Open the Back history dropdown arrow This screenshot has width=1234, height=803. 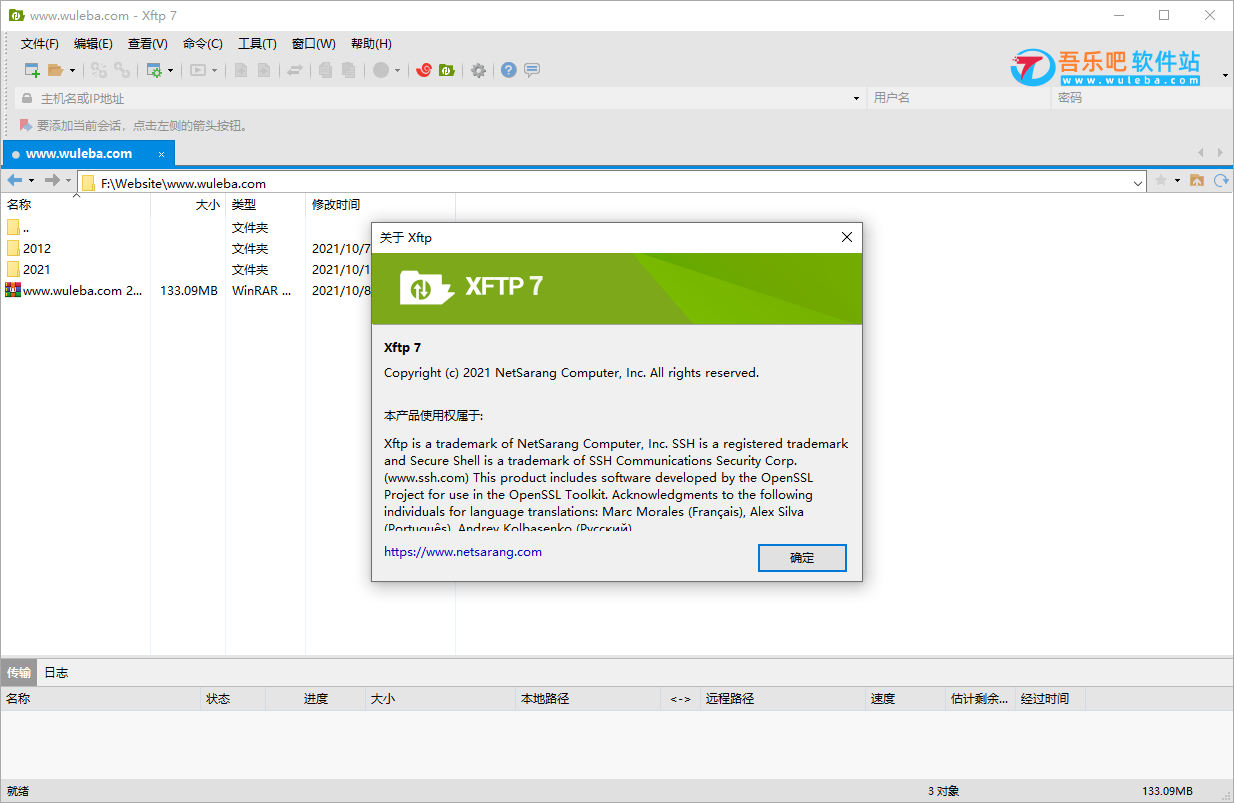[31, 181]
